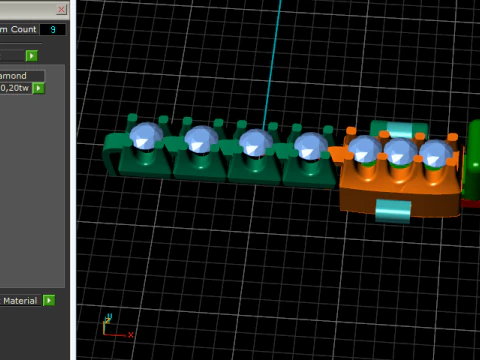Click the cyan cylinder behind the orange setting
The height and width of the screenshot is (360, 480).
[x=399, y=129]
